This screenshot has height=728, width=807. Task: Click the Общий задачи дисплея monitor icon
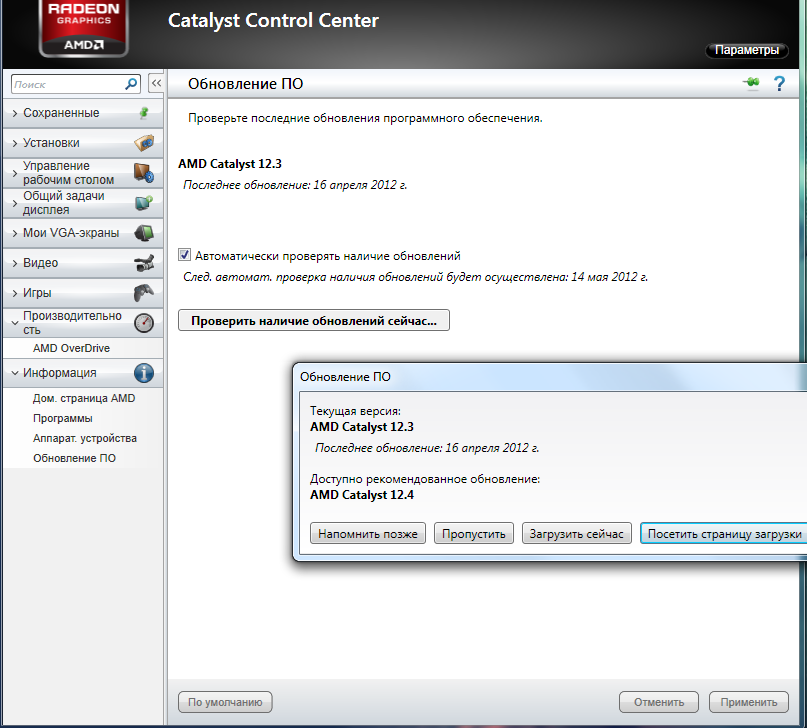tap(144, 203)
